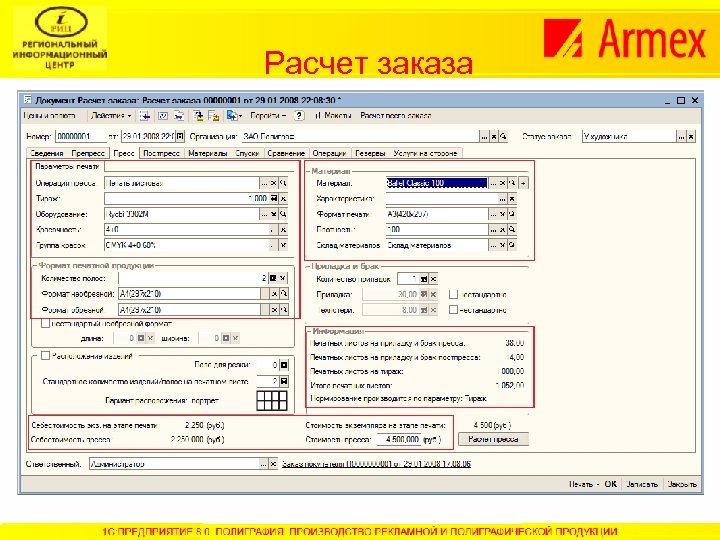Switch to the Препресс tab
Screen dimensions: 720x540
pos(88,153)
